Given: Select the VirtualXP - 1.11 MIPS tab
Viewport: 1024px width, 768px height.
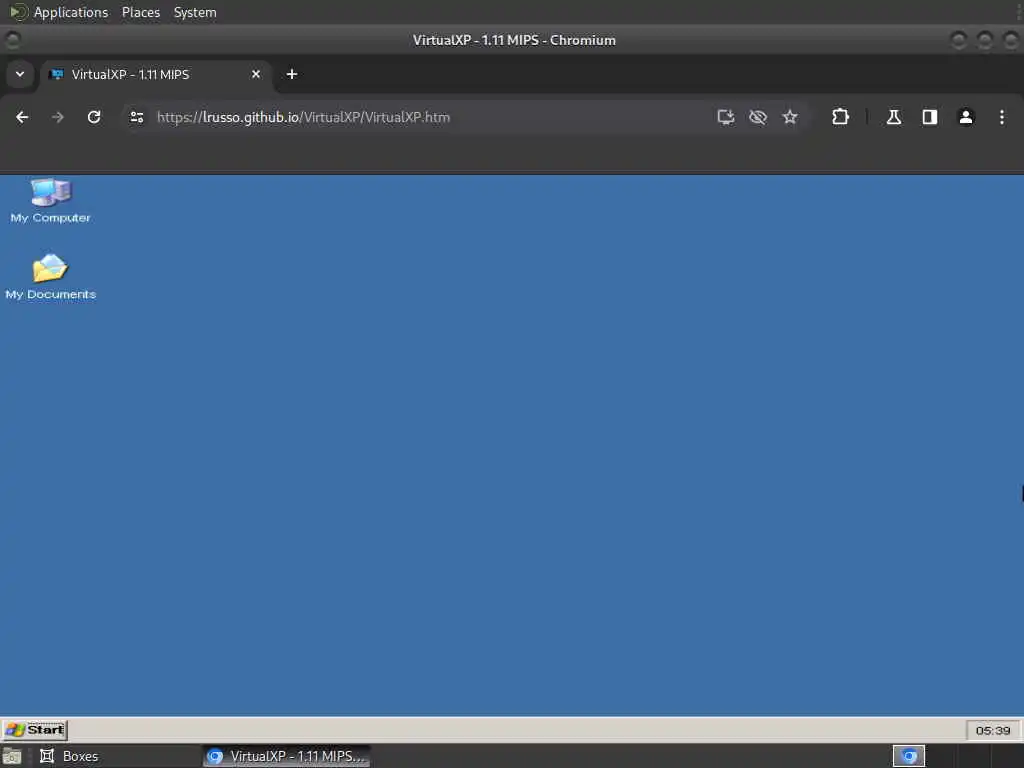Looking at the screenshot, I should (155, 74).
